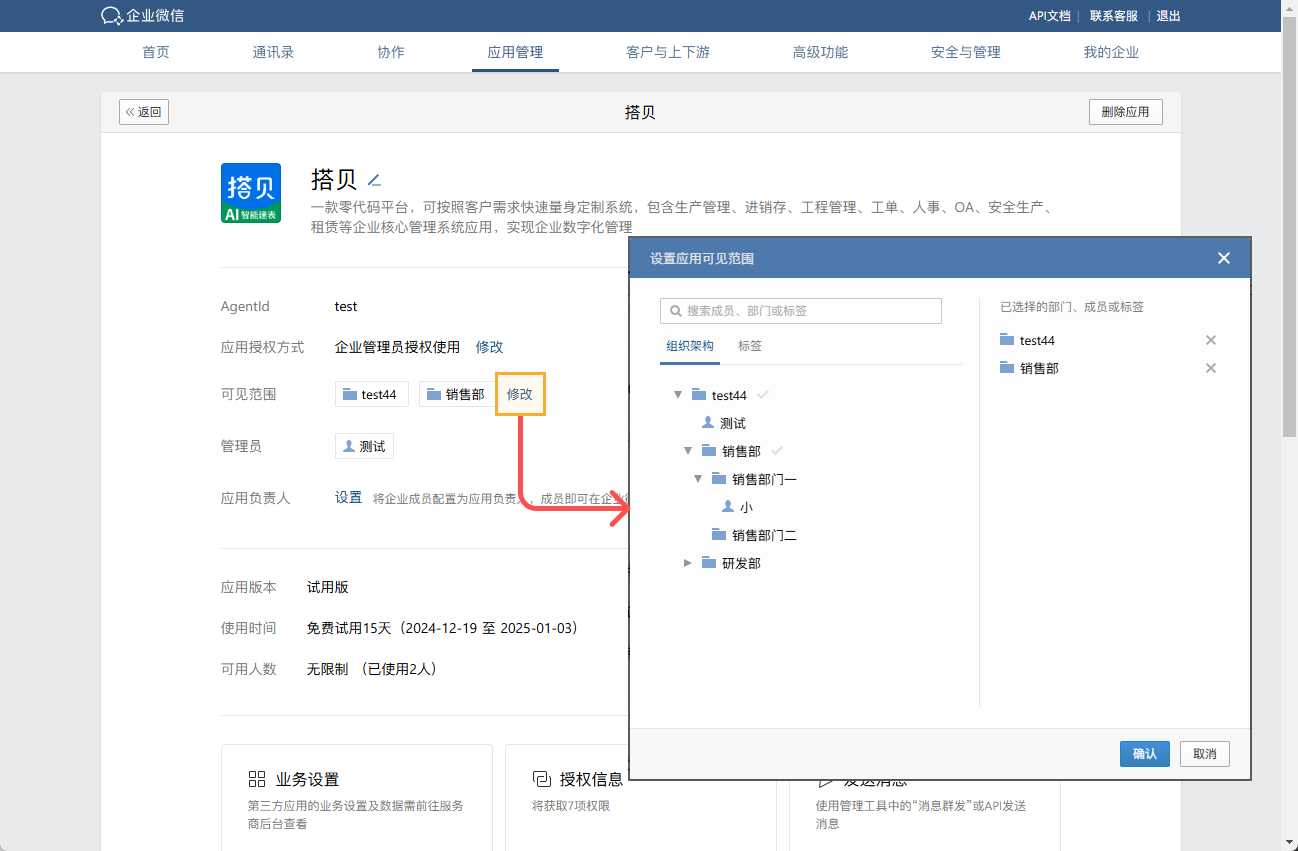Click the magnifier icon in search box

pos(675,311)
